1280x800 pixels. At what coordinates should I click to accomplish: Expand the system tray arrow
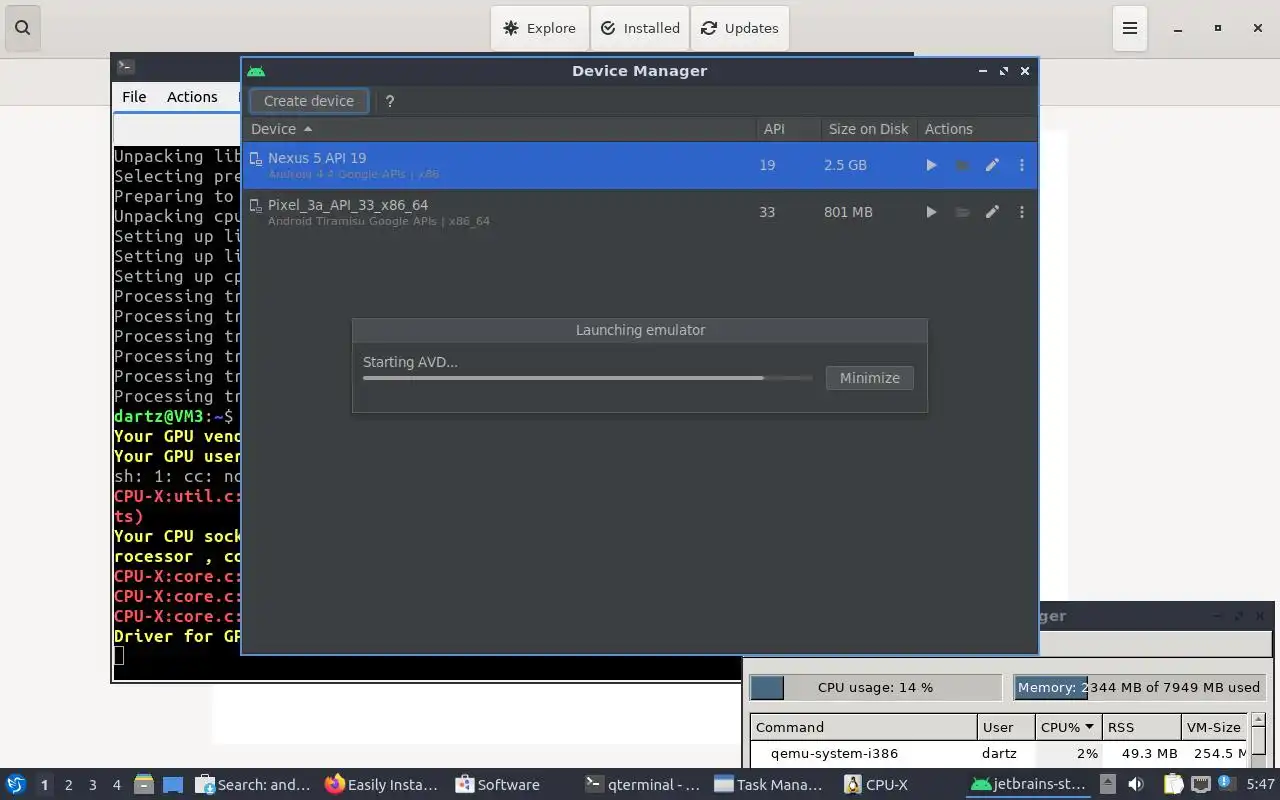pyautogui.click(x=1108, y=784)
